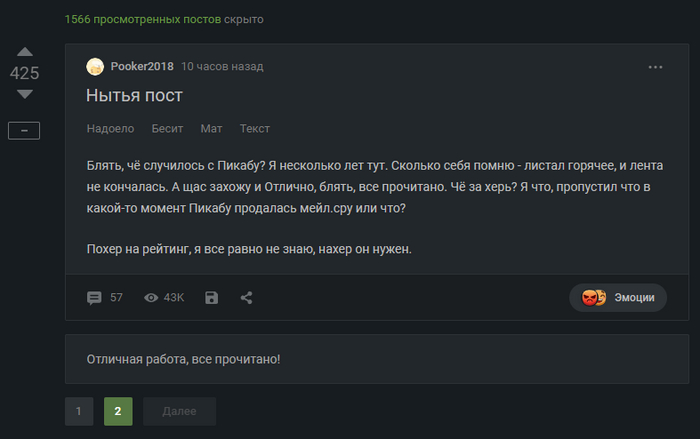Select the "Бесит" tag
700x439 pixels.
(x=167, y=129)
